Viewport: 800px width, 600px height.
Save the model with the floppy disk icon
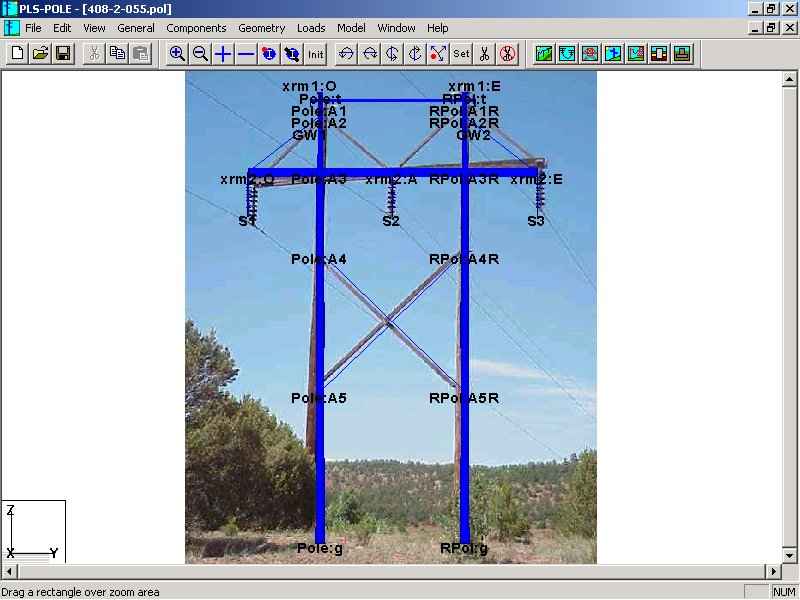pyautogui.click(x=63, y=54)
